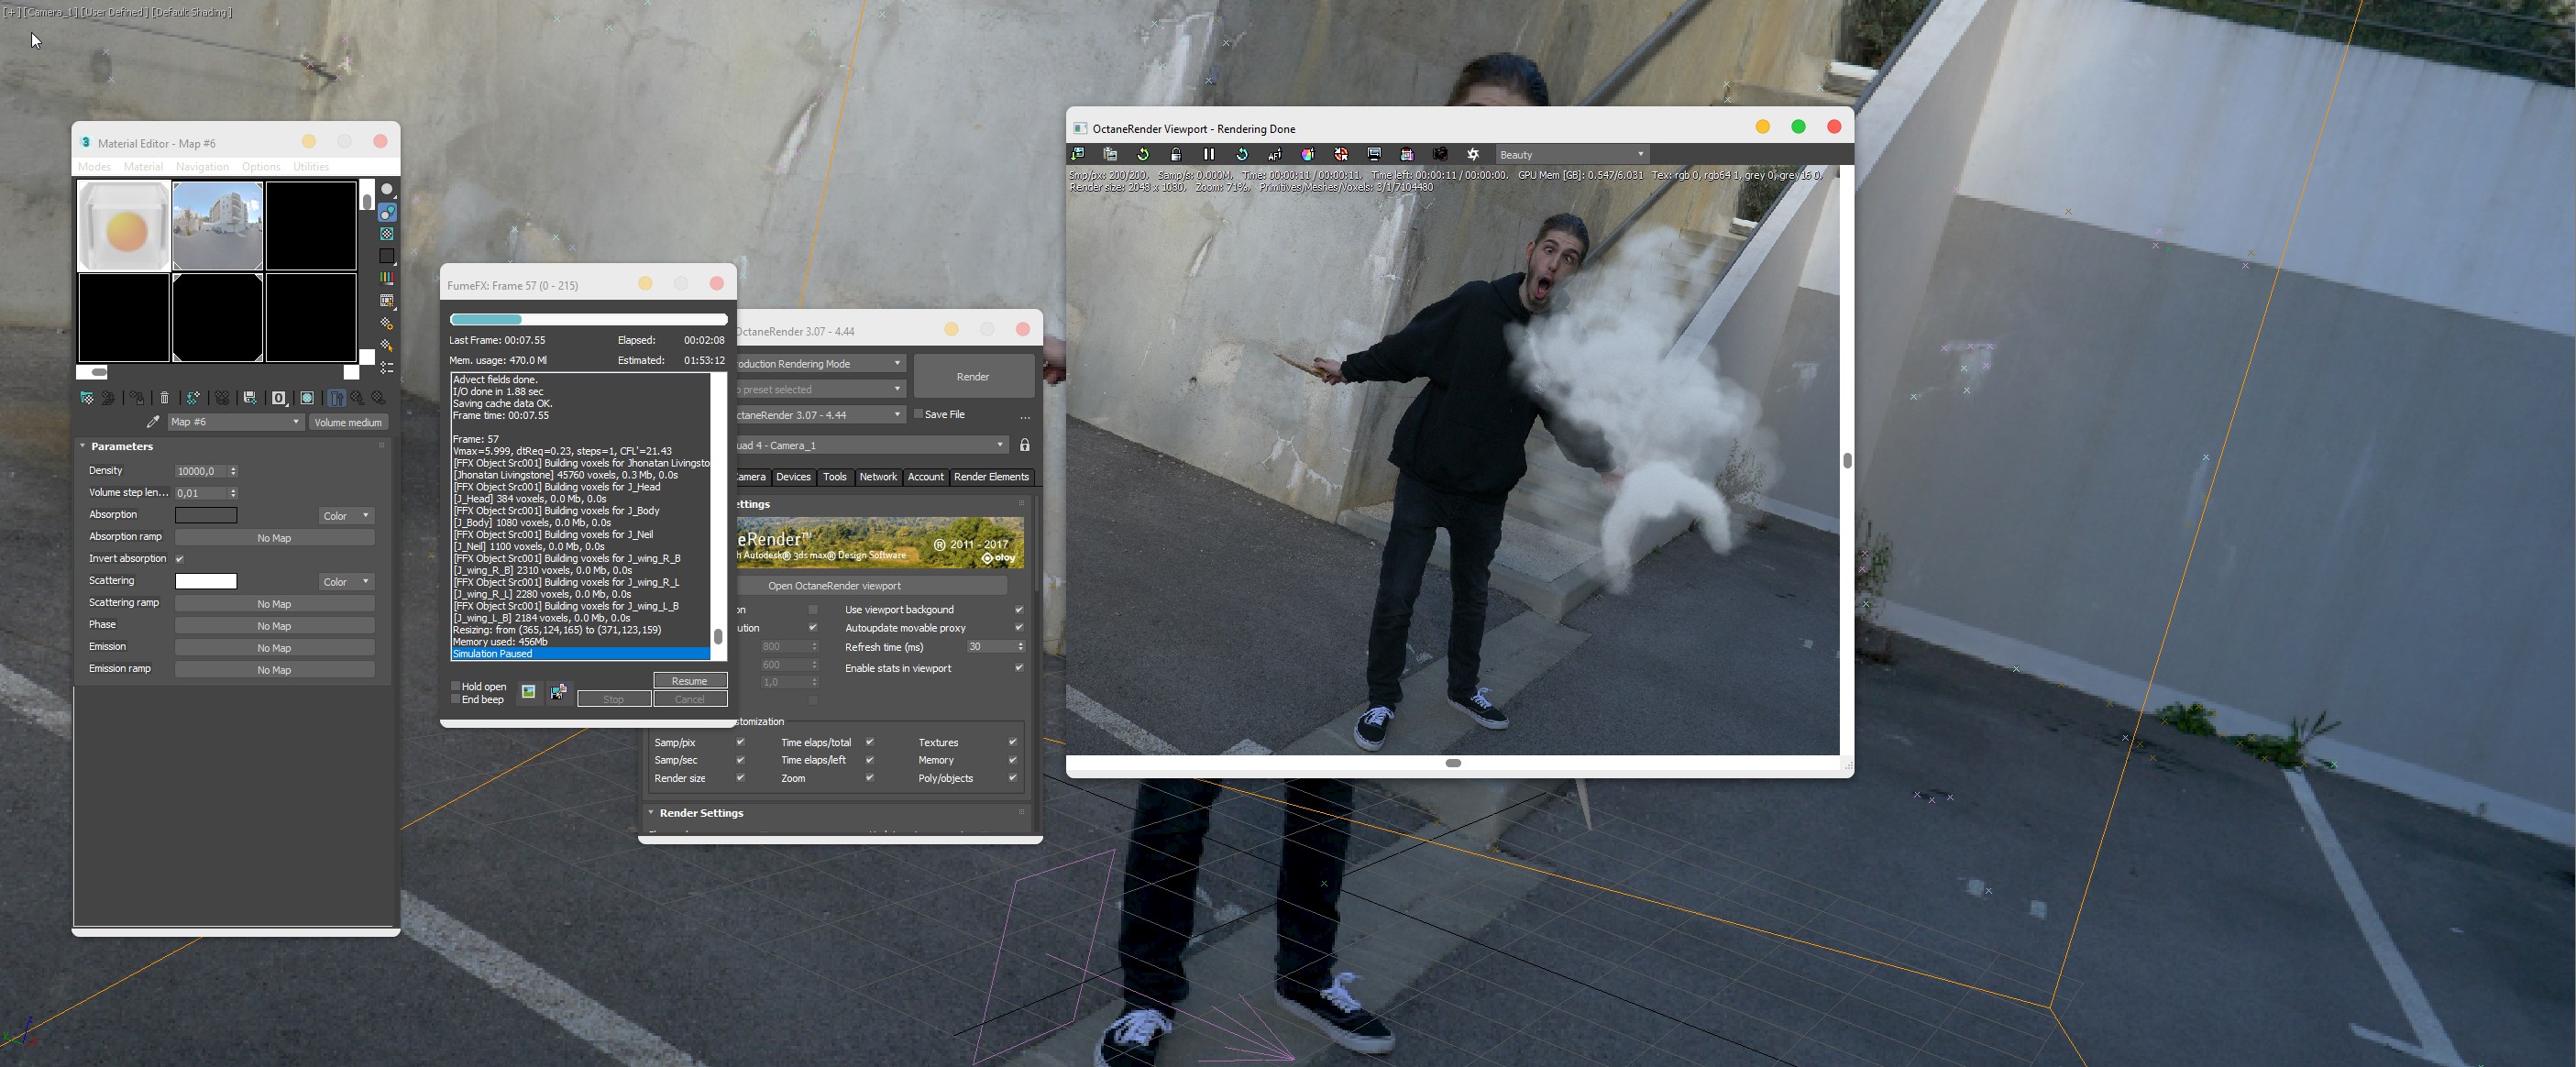The width and height of the screenshot is (2576, 1067).
Task: Click Resume in the FumeFX window
Action: pos(689,680)
